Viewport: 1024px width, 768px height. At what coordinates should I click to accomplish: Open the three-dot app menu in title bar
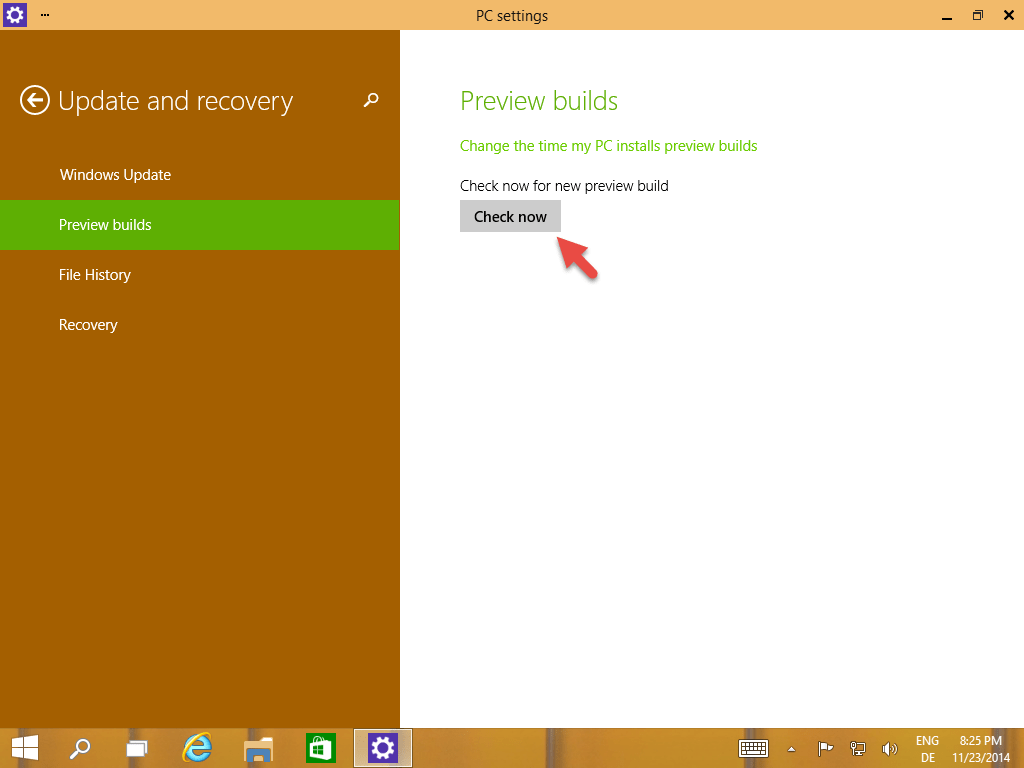point(45,15)
